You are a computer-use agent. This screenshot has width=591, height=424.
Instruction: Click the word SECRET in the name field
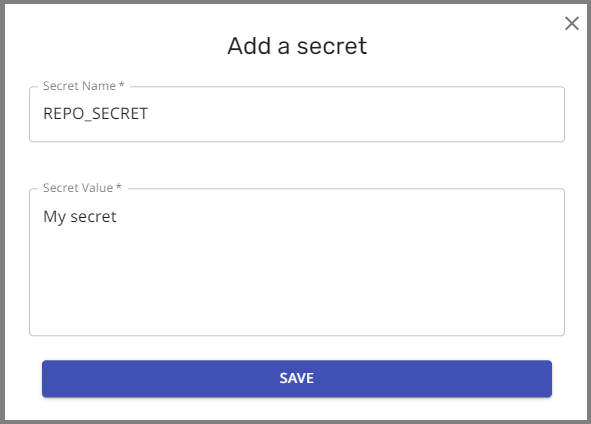[x=120, y=114]
